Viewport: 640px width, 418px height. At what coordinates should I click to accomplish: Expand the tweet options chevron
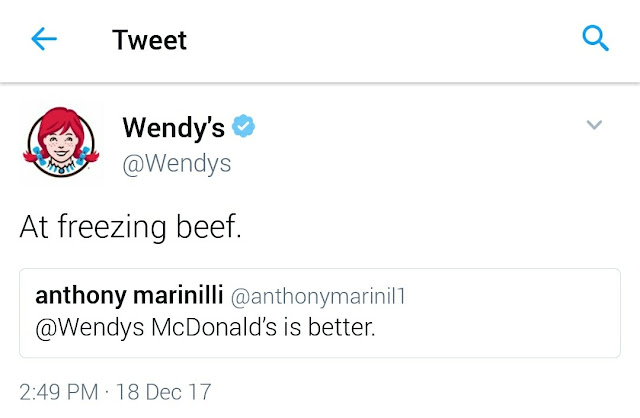point(594,125)
